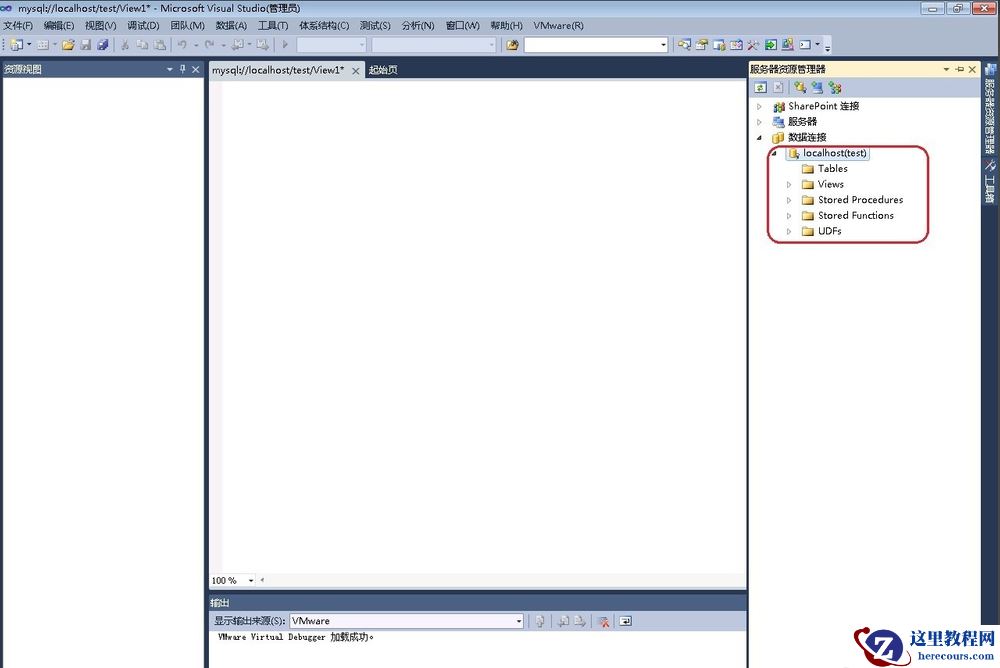
Task: Click the Clear All output icon
Action: point(603,621)
